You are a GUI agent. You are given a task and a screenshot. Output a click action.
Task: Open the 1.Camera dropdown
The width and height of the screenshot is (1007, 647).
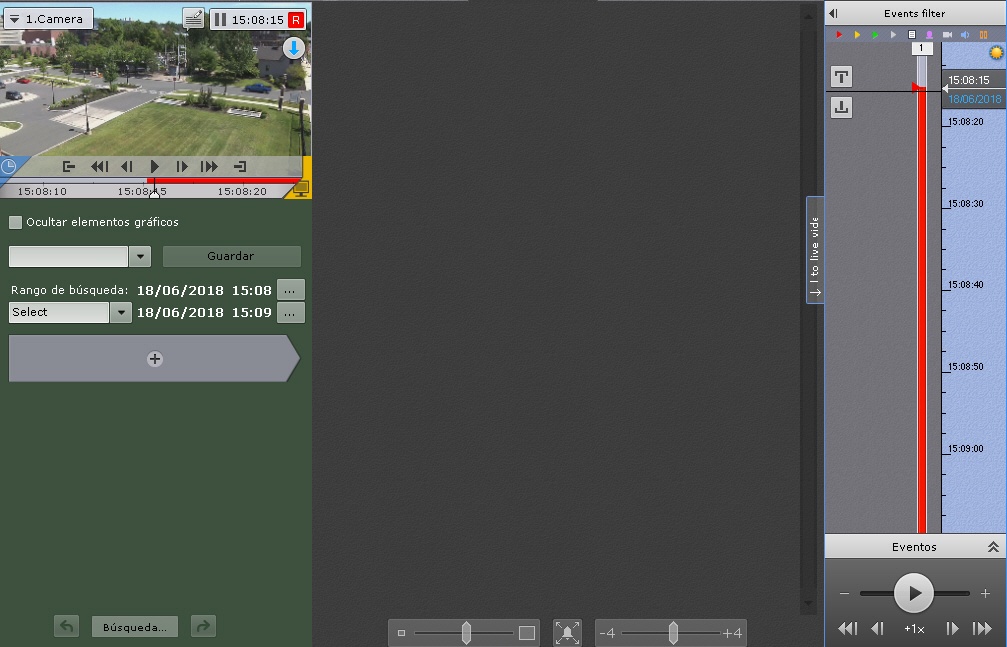tap(49, 19)
